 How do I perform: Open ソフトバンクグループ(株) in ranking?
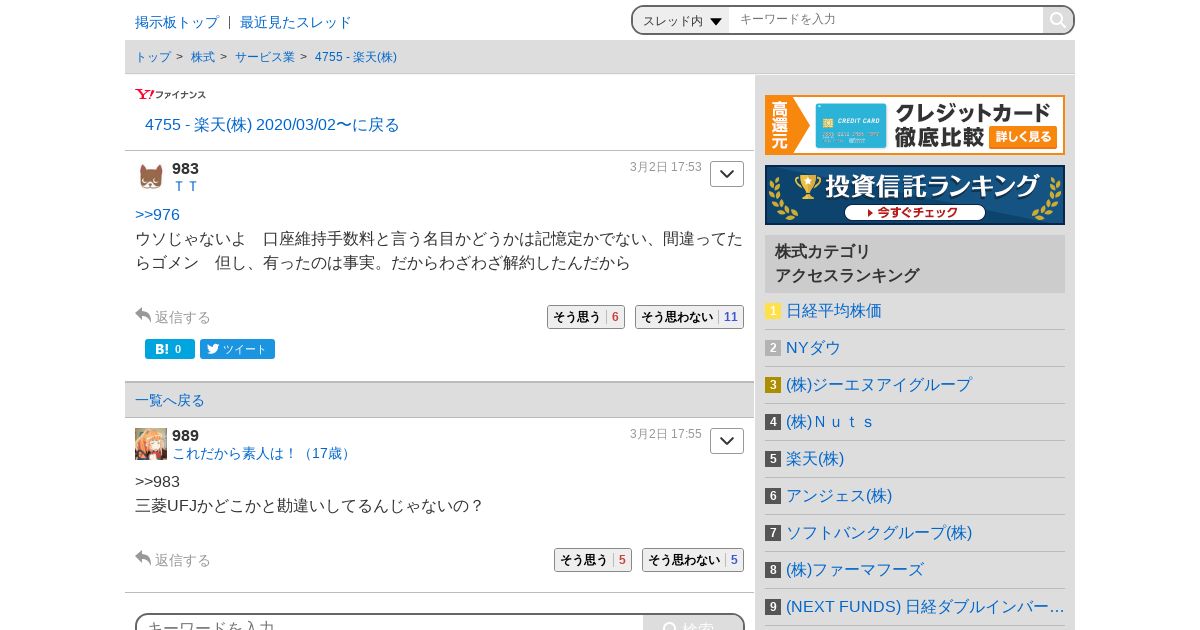879,533
